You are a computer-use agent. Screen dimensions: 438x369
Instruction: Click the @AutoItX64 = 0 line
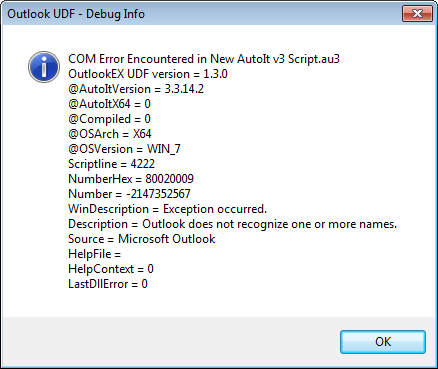coord(109,104)
